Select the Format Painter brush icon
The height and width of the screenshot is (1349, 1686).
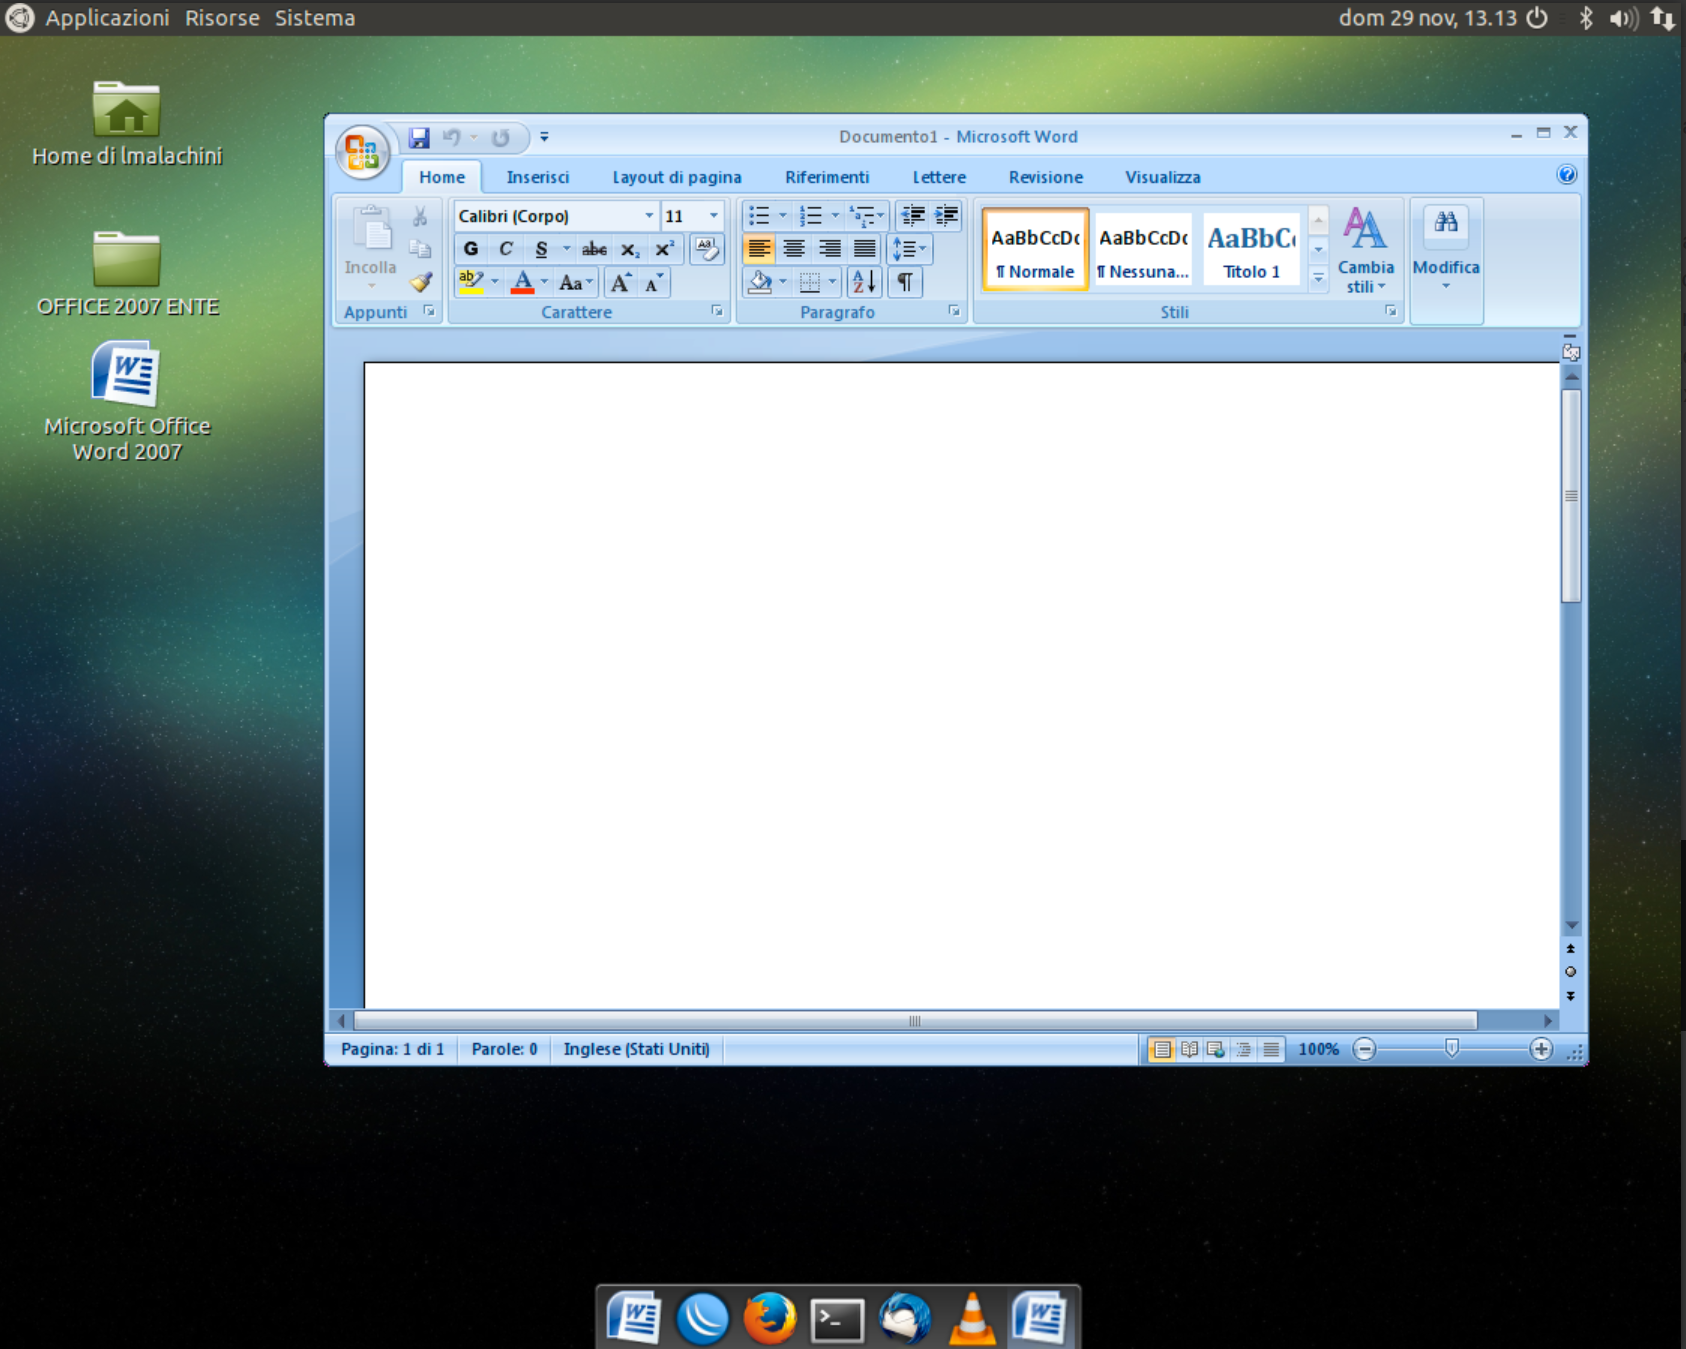point(420,282)
